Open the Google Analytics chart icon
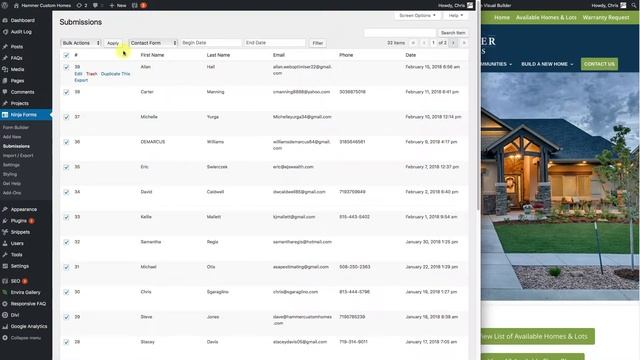The image size is (640, 360). click(x=5, y=327)
